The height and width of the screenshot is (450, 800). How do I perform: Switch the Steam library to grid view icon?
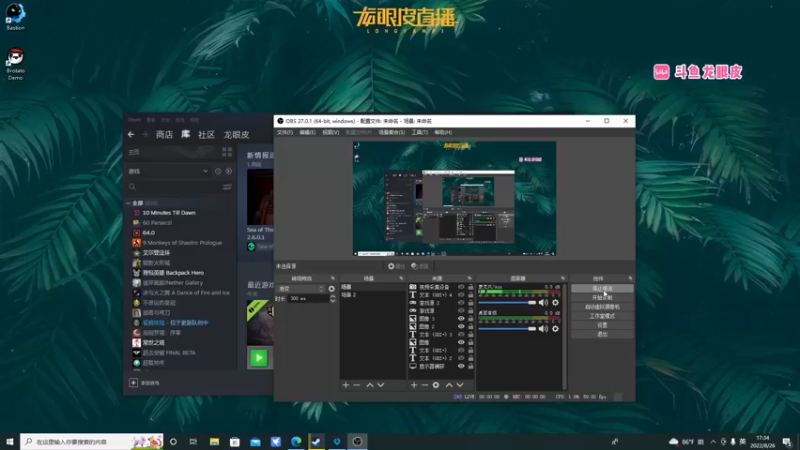pos(227,152)
